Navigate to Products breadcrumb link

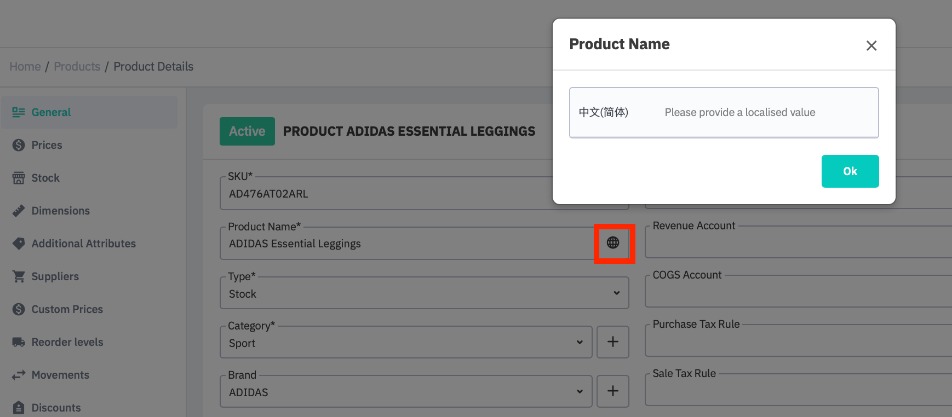coord(77,67)
